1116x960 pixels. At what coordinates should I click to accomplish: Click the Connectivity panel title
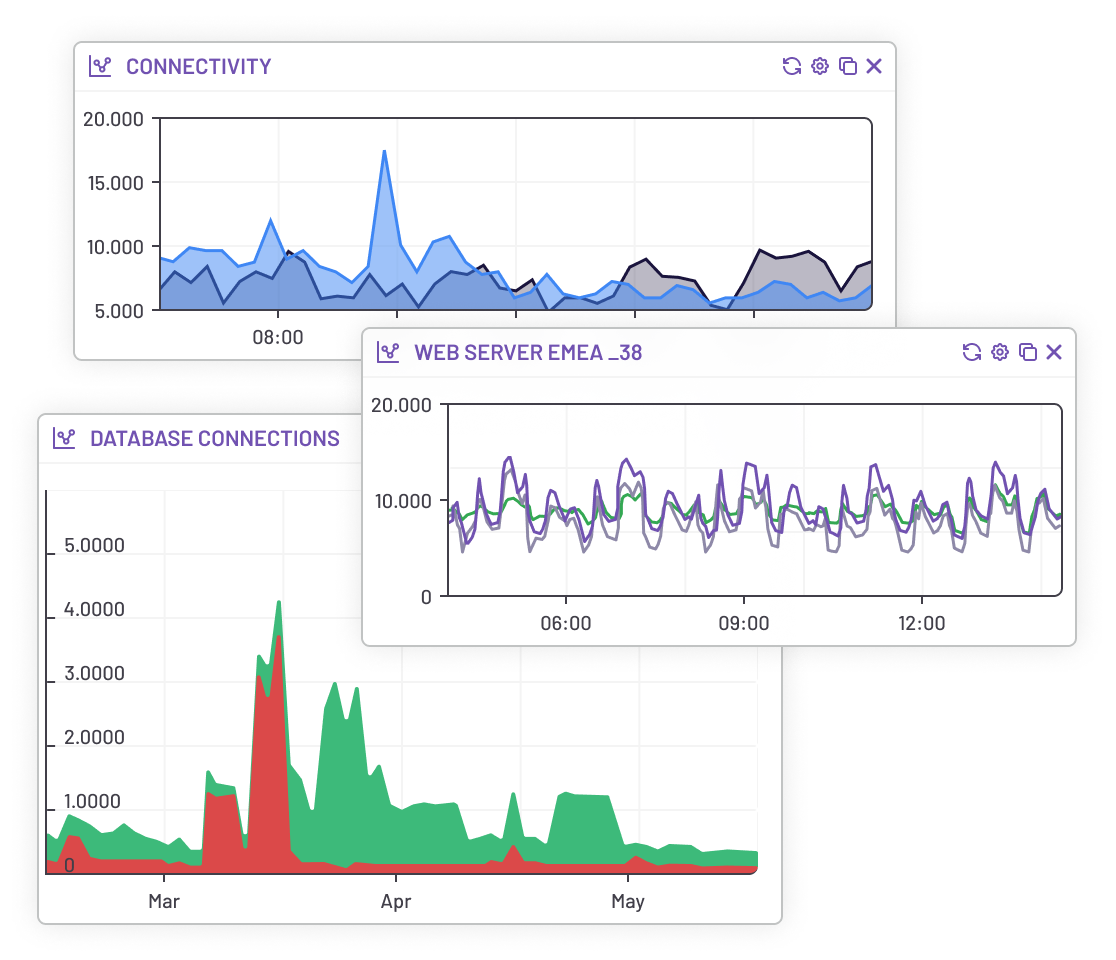[x=198, y=67]
